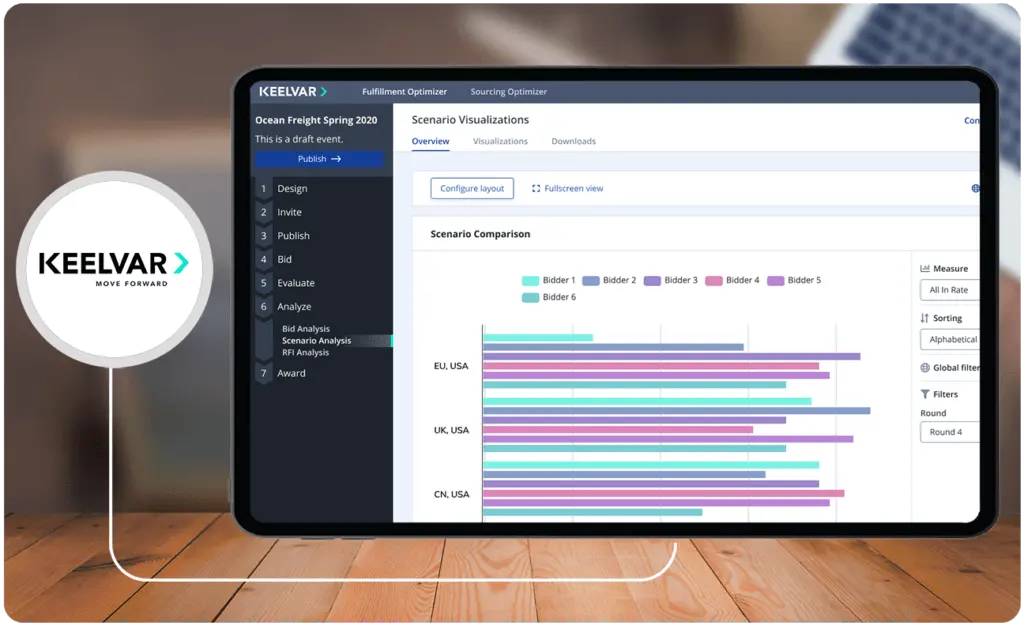Open the Measure dropdown showing All In Rate

coord(950,290)
